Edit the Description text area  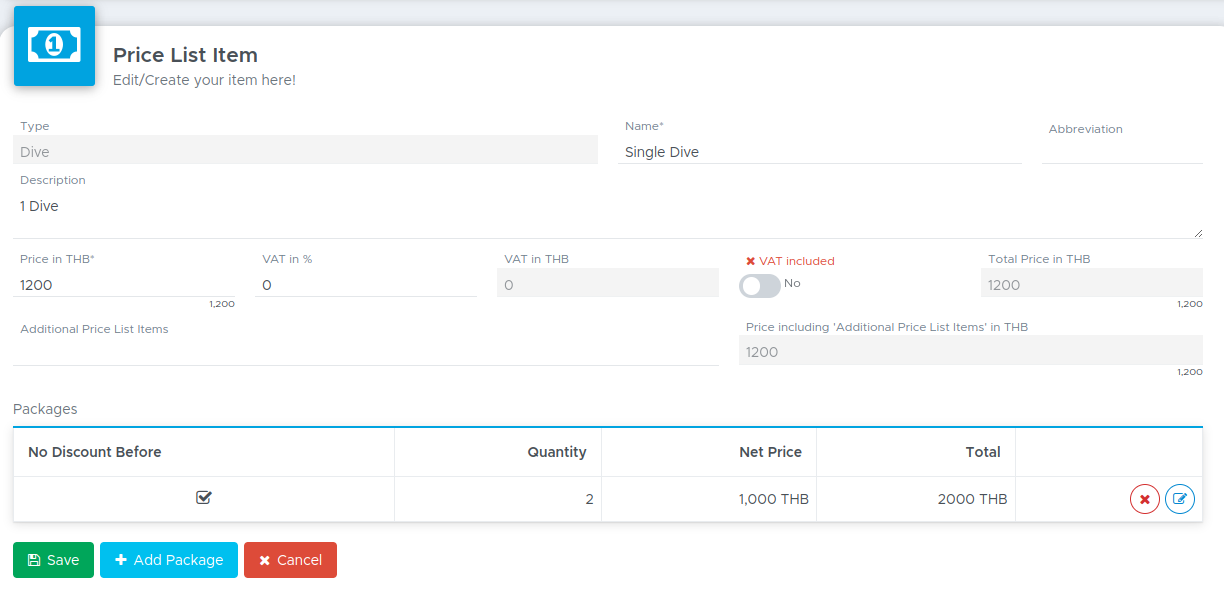pos(608,215)
